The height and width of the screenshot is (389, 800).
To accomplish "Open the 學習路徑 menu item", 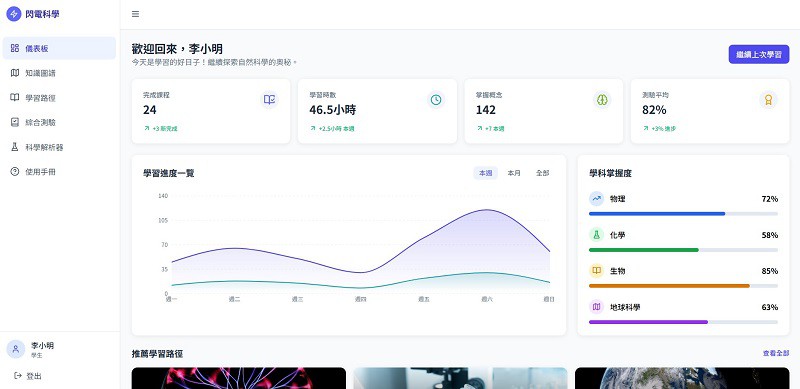I will click(59, 98).
